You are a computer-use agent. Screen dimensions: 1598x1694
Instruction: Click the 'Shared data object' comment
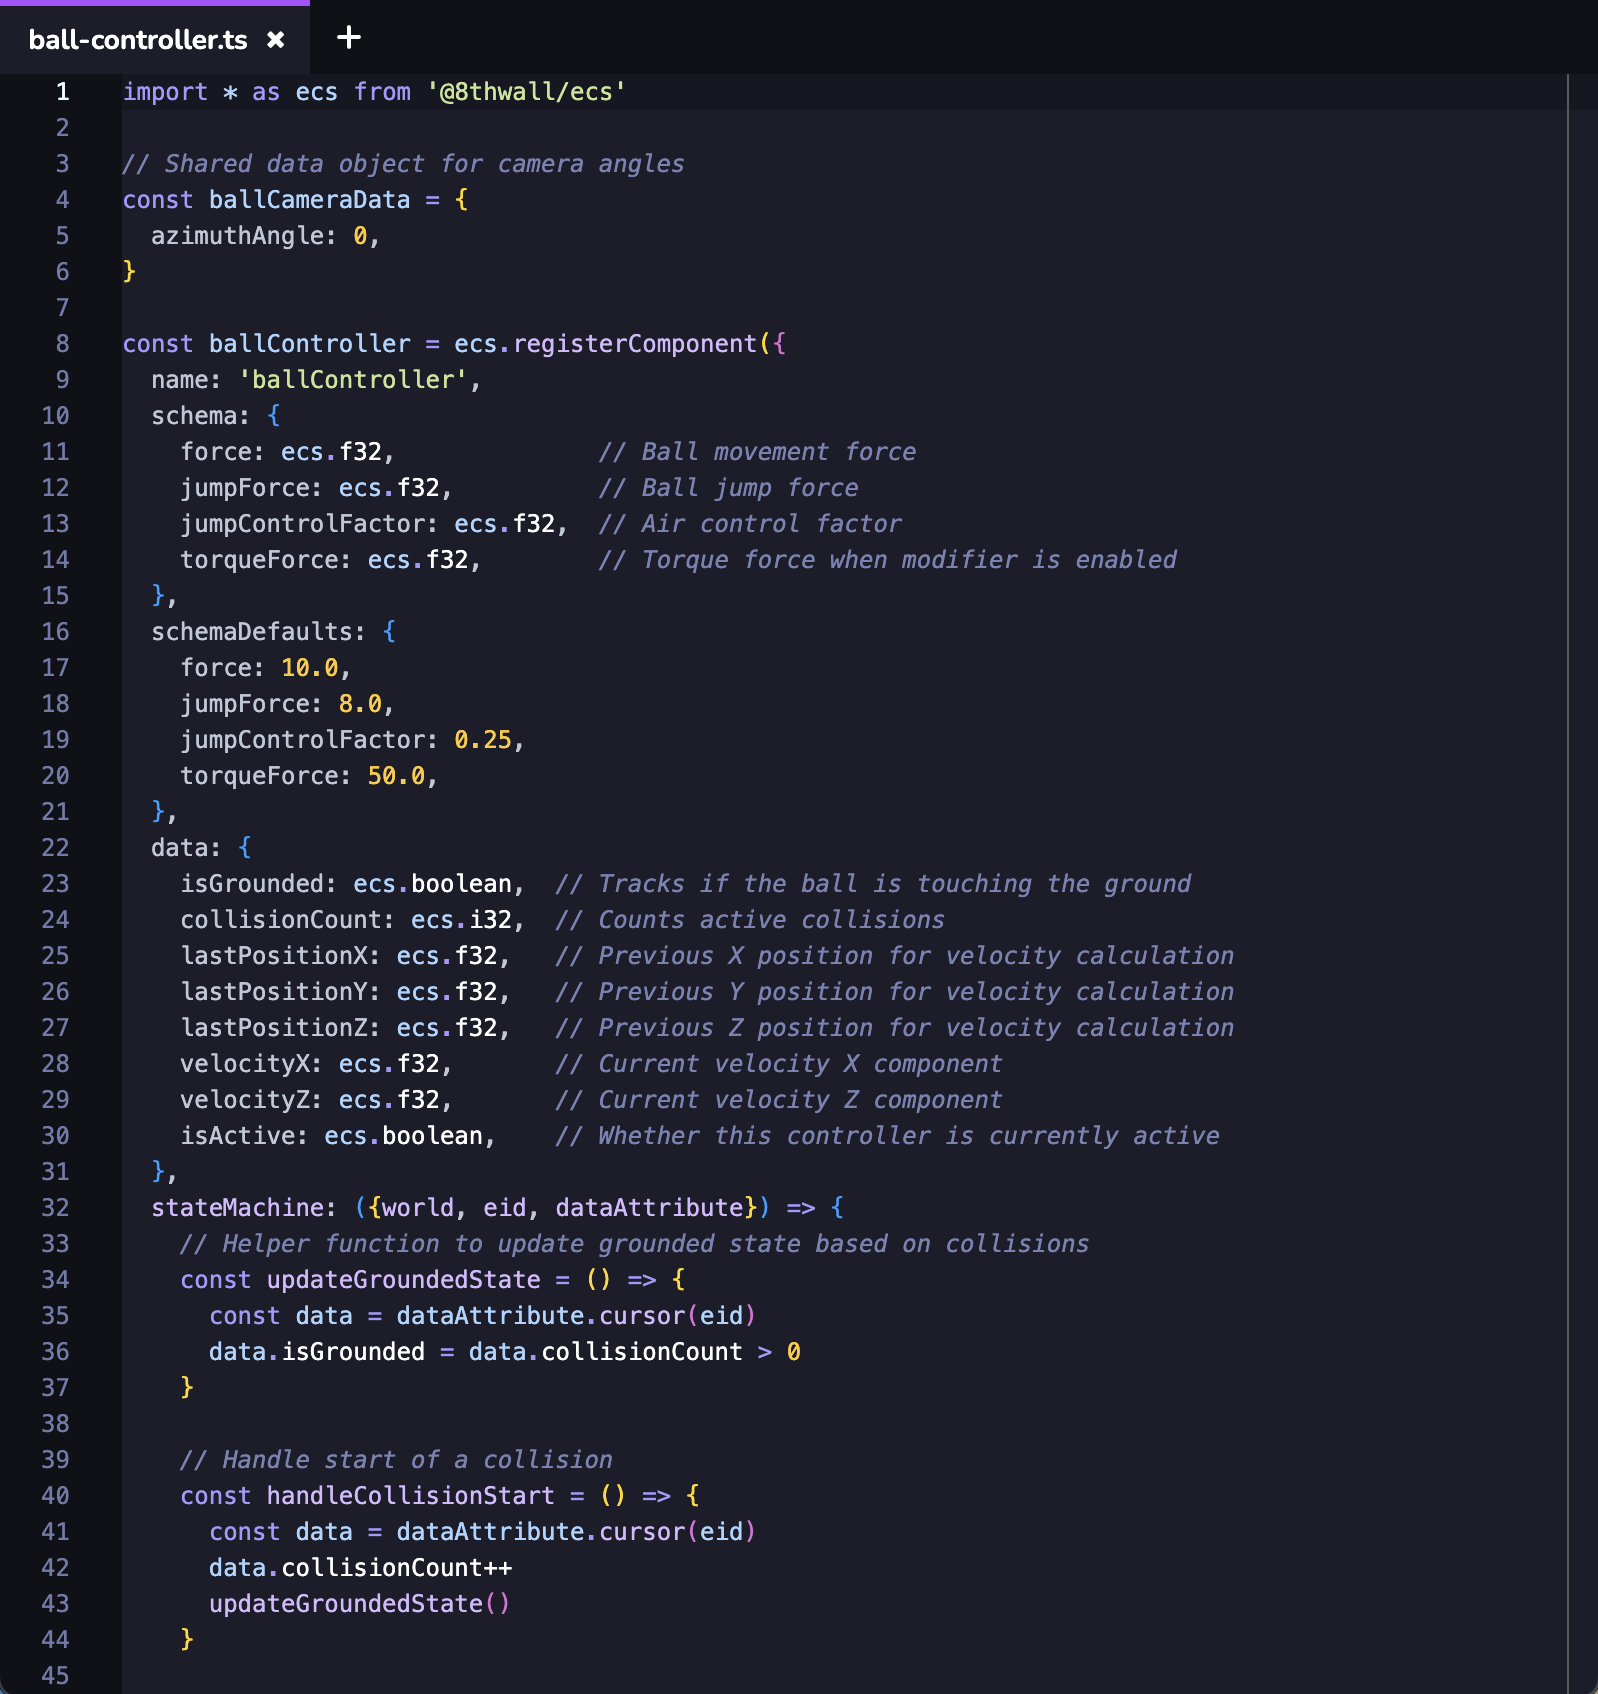pos(403,164)
